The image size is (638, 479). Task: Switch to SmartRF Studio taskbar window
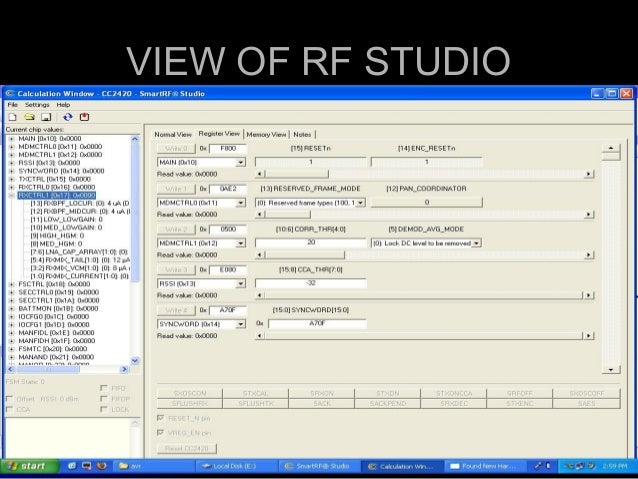[320, 466]
